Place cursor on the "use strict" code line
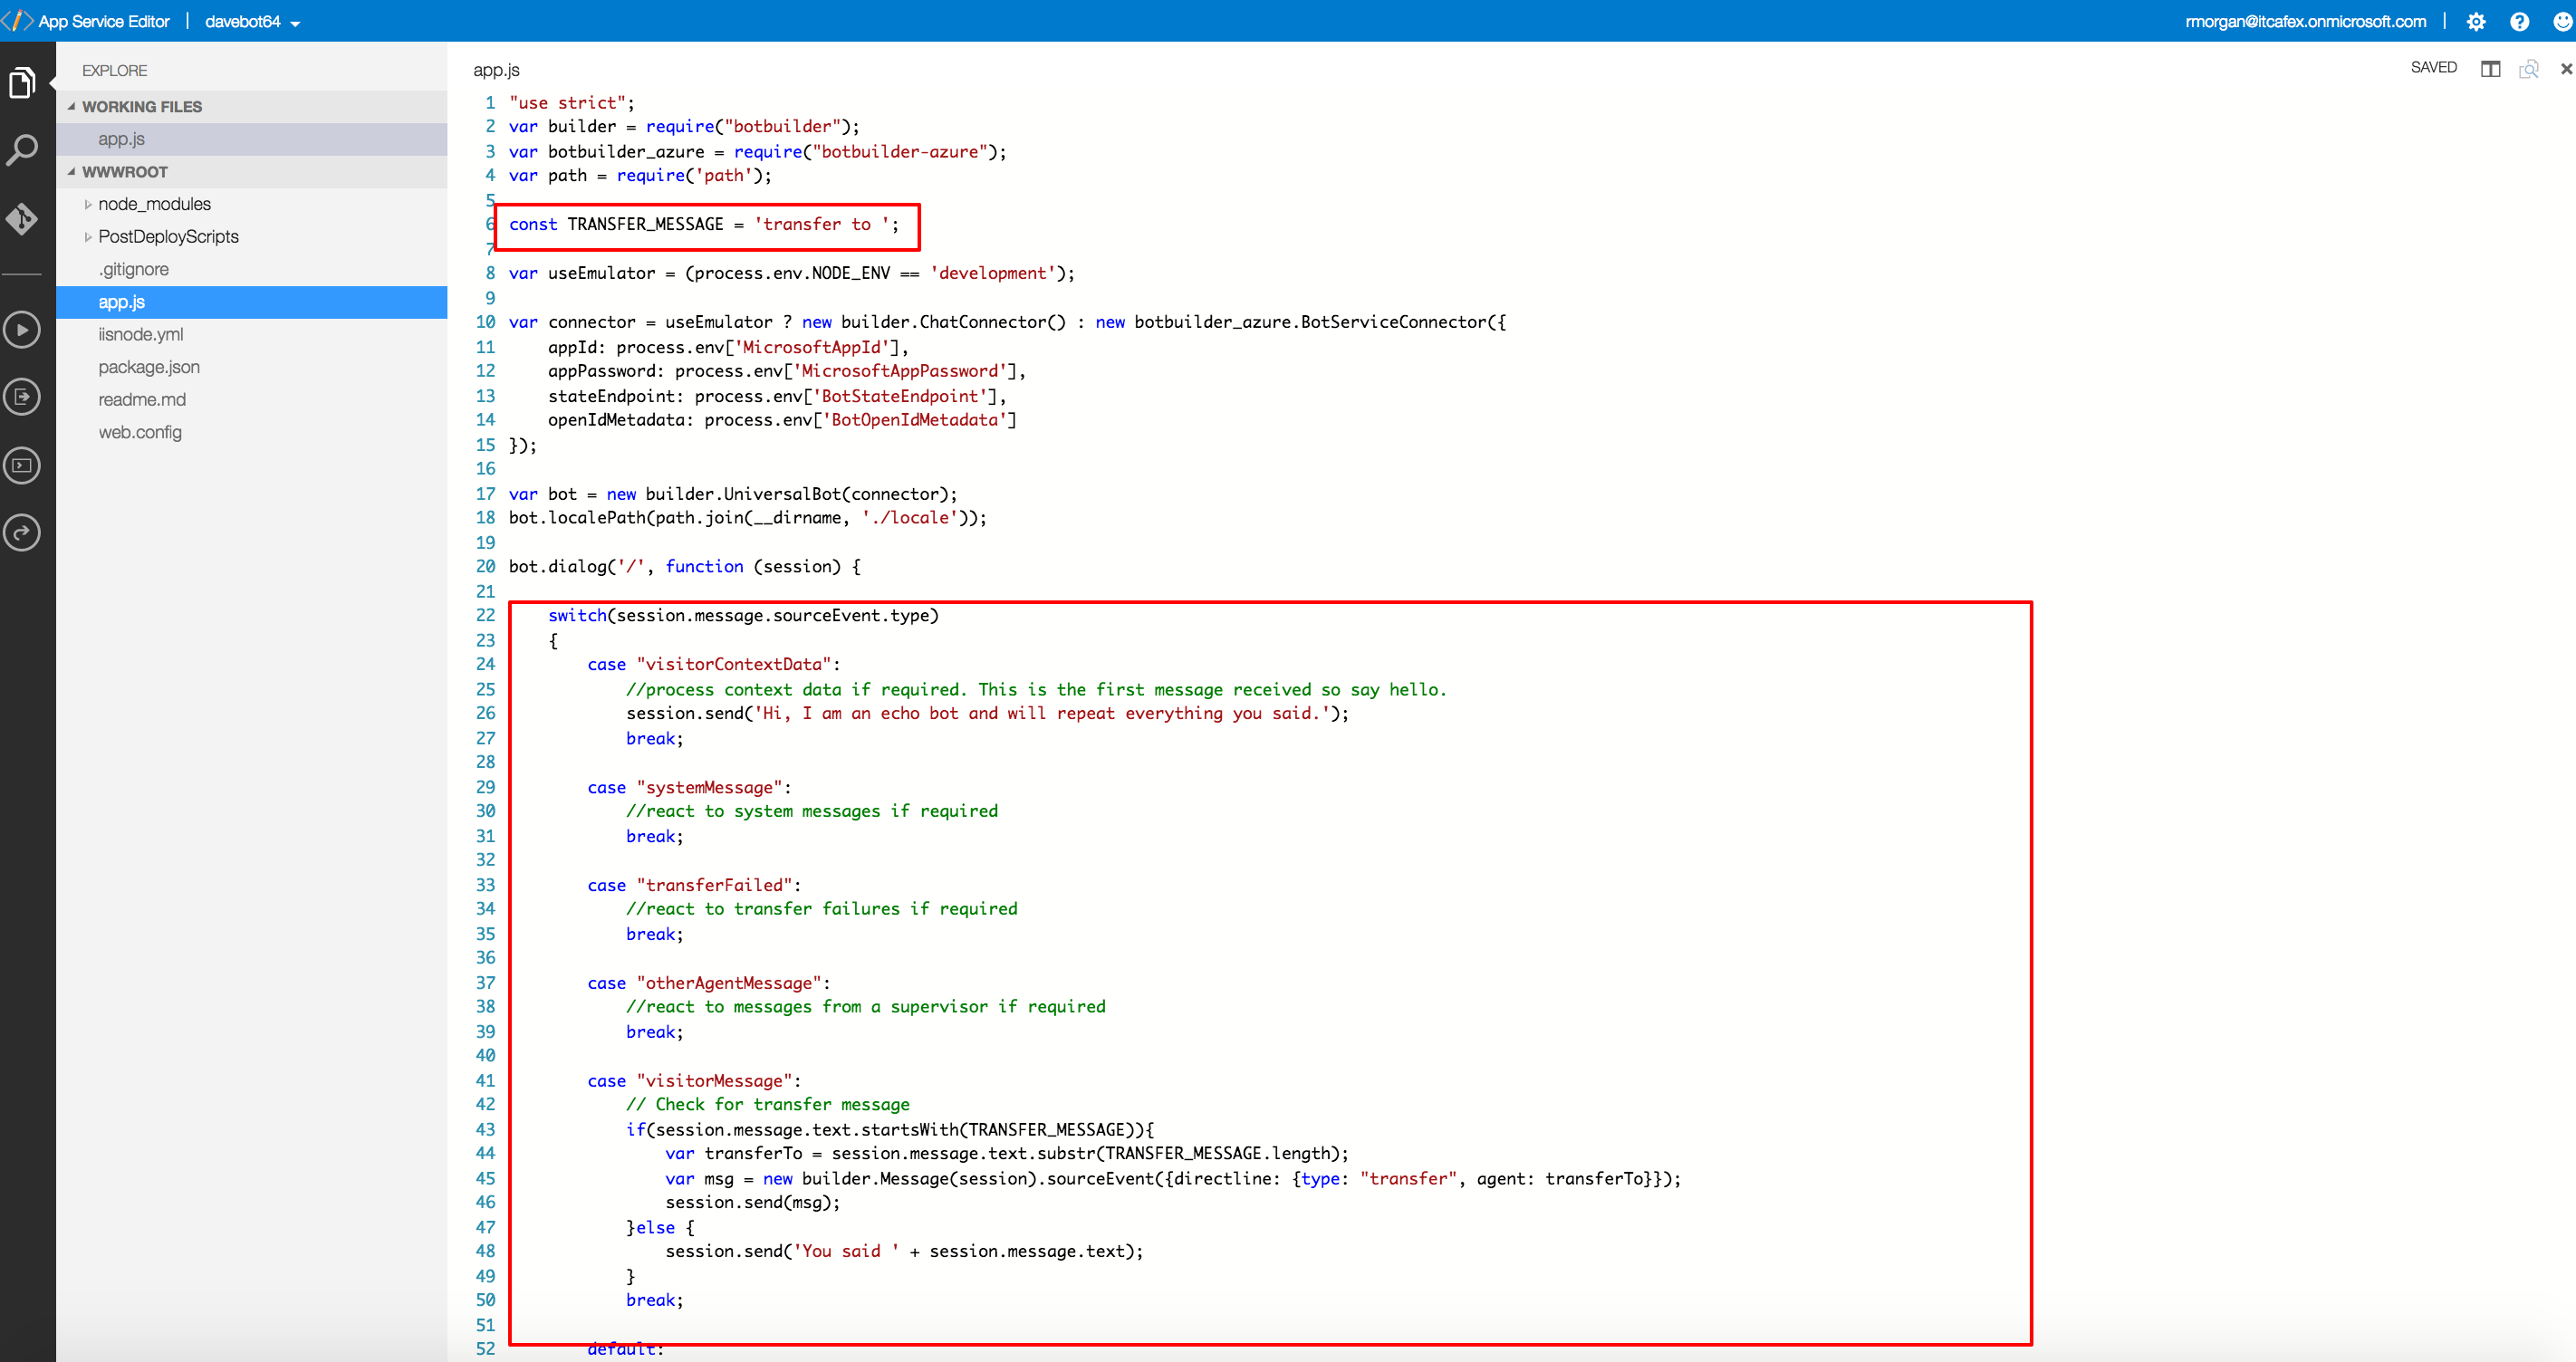The height and width of the screenshot is (1362, 2576). (571, 103)
